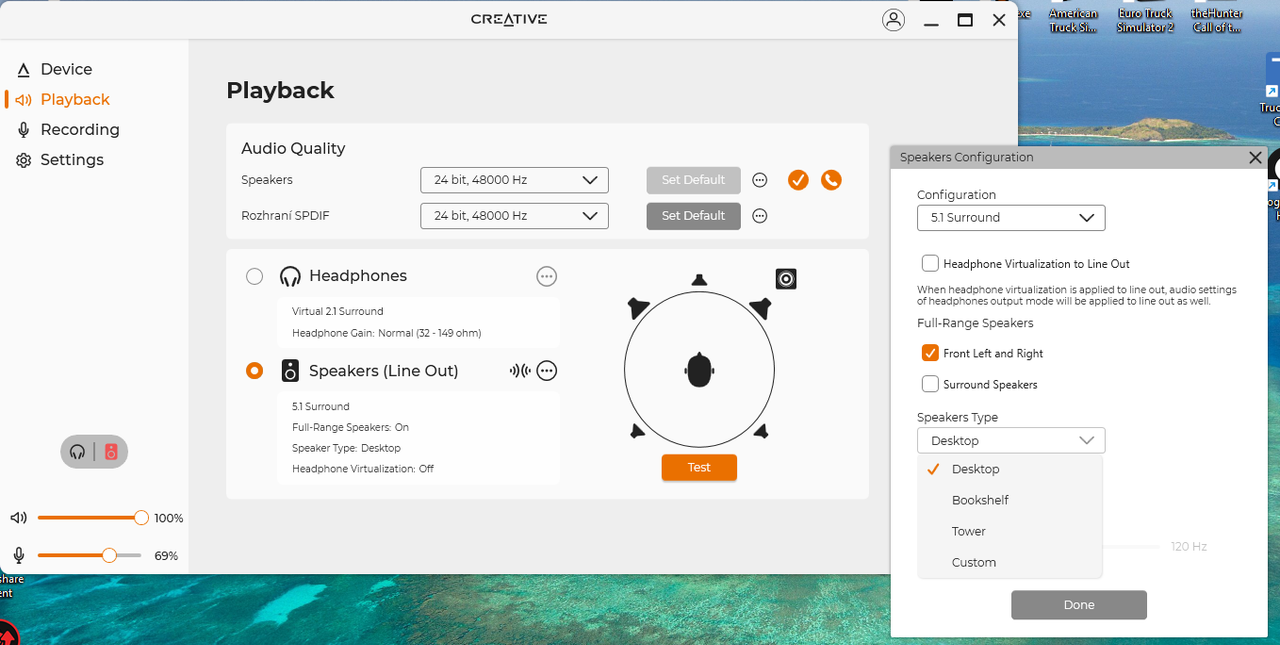
Task: Open Speakers (Line Out) more options ellipsis
Action: tap(546, 371)
